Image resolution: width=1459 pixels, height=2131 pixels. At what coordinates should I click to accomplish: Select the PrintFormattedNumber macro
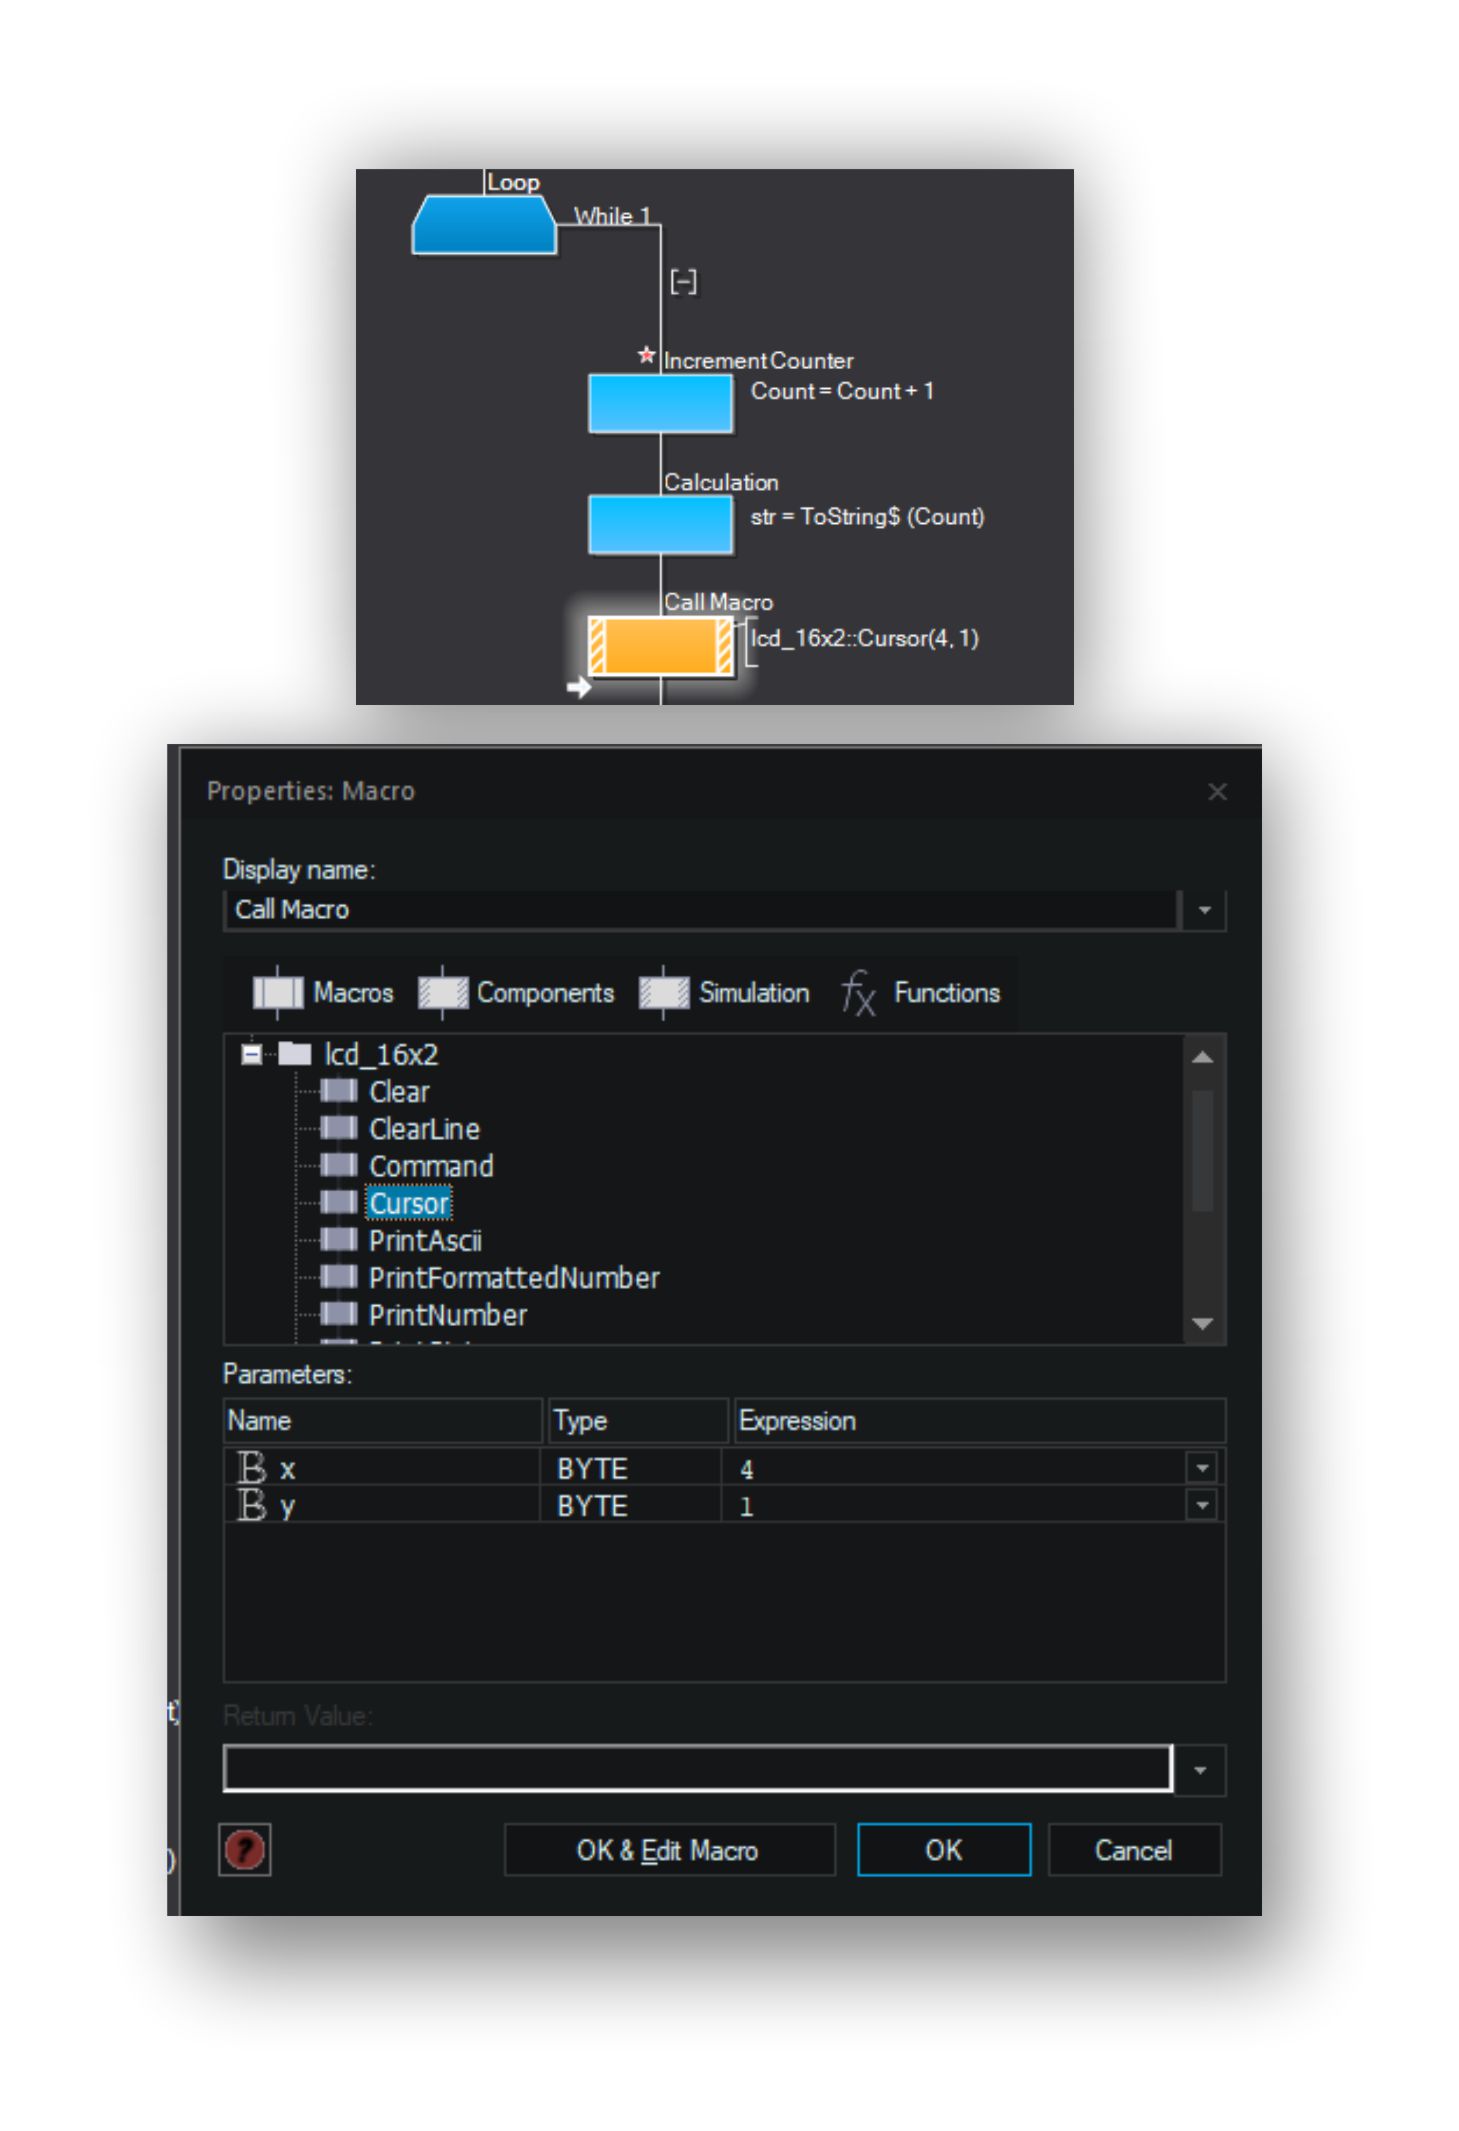point(514,1277)
